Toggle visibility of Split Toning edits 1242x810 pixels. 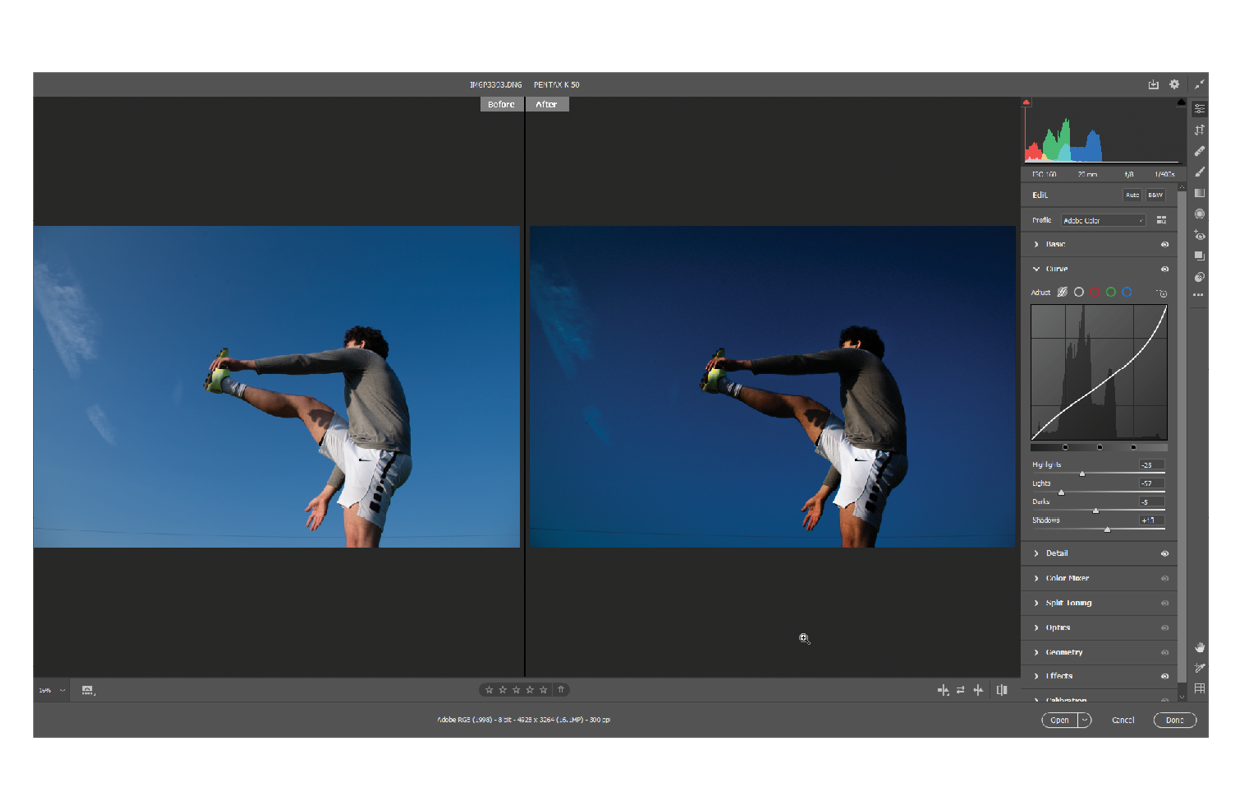point(1165,603)
